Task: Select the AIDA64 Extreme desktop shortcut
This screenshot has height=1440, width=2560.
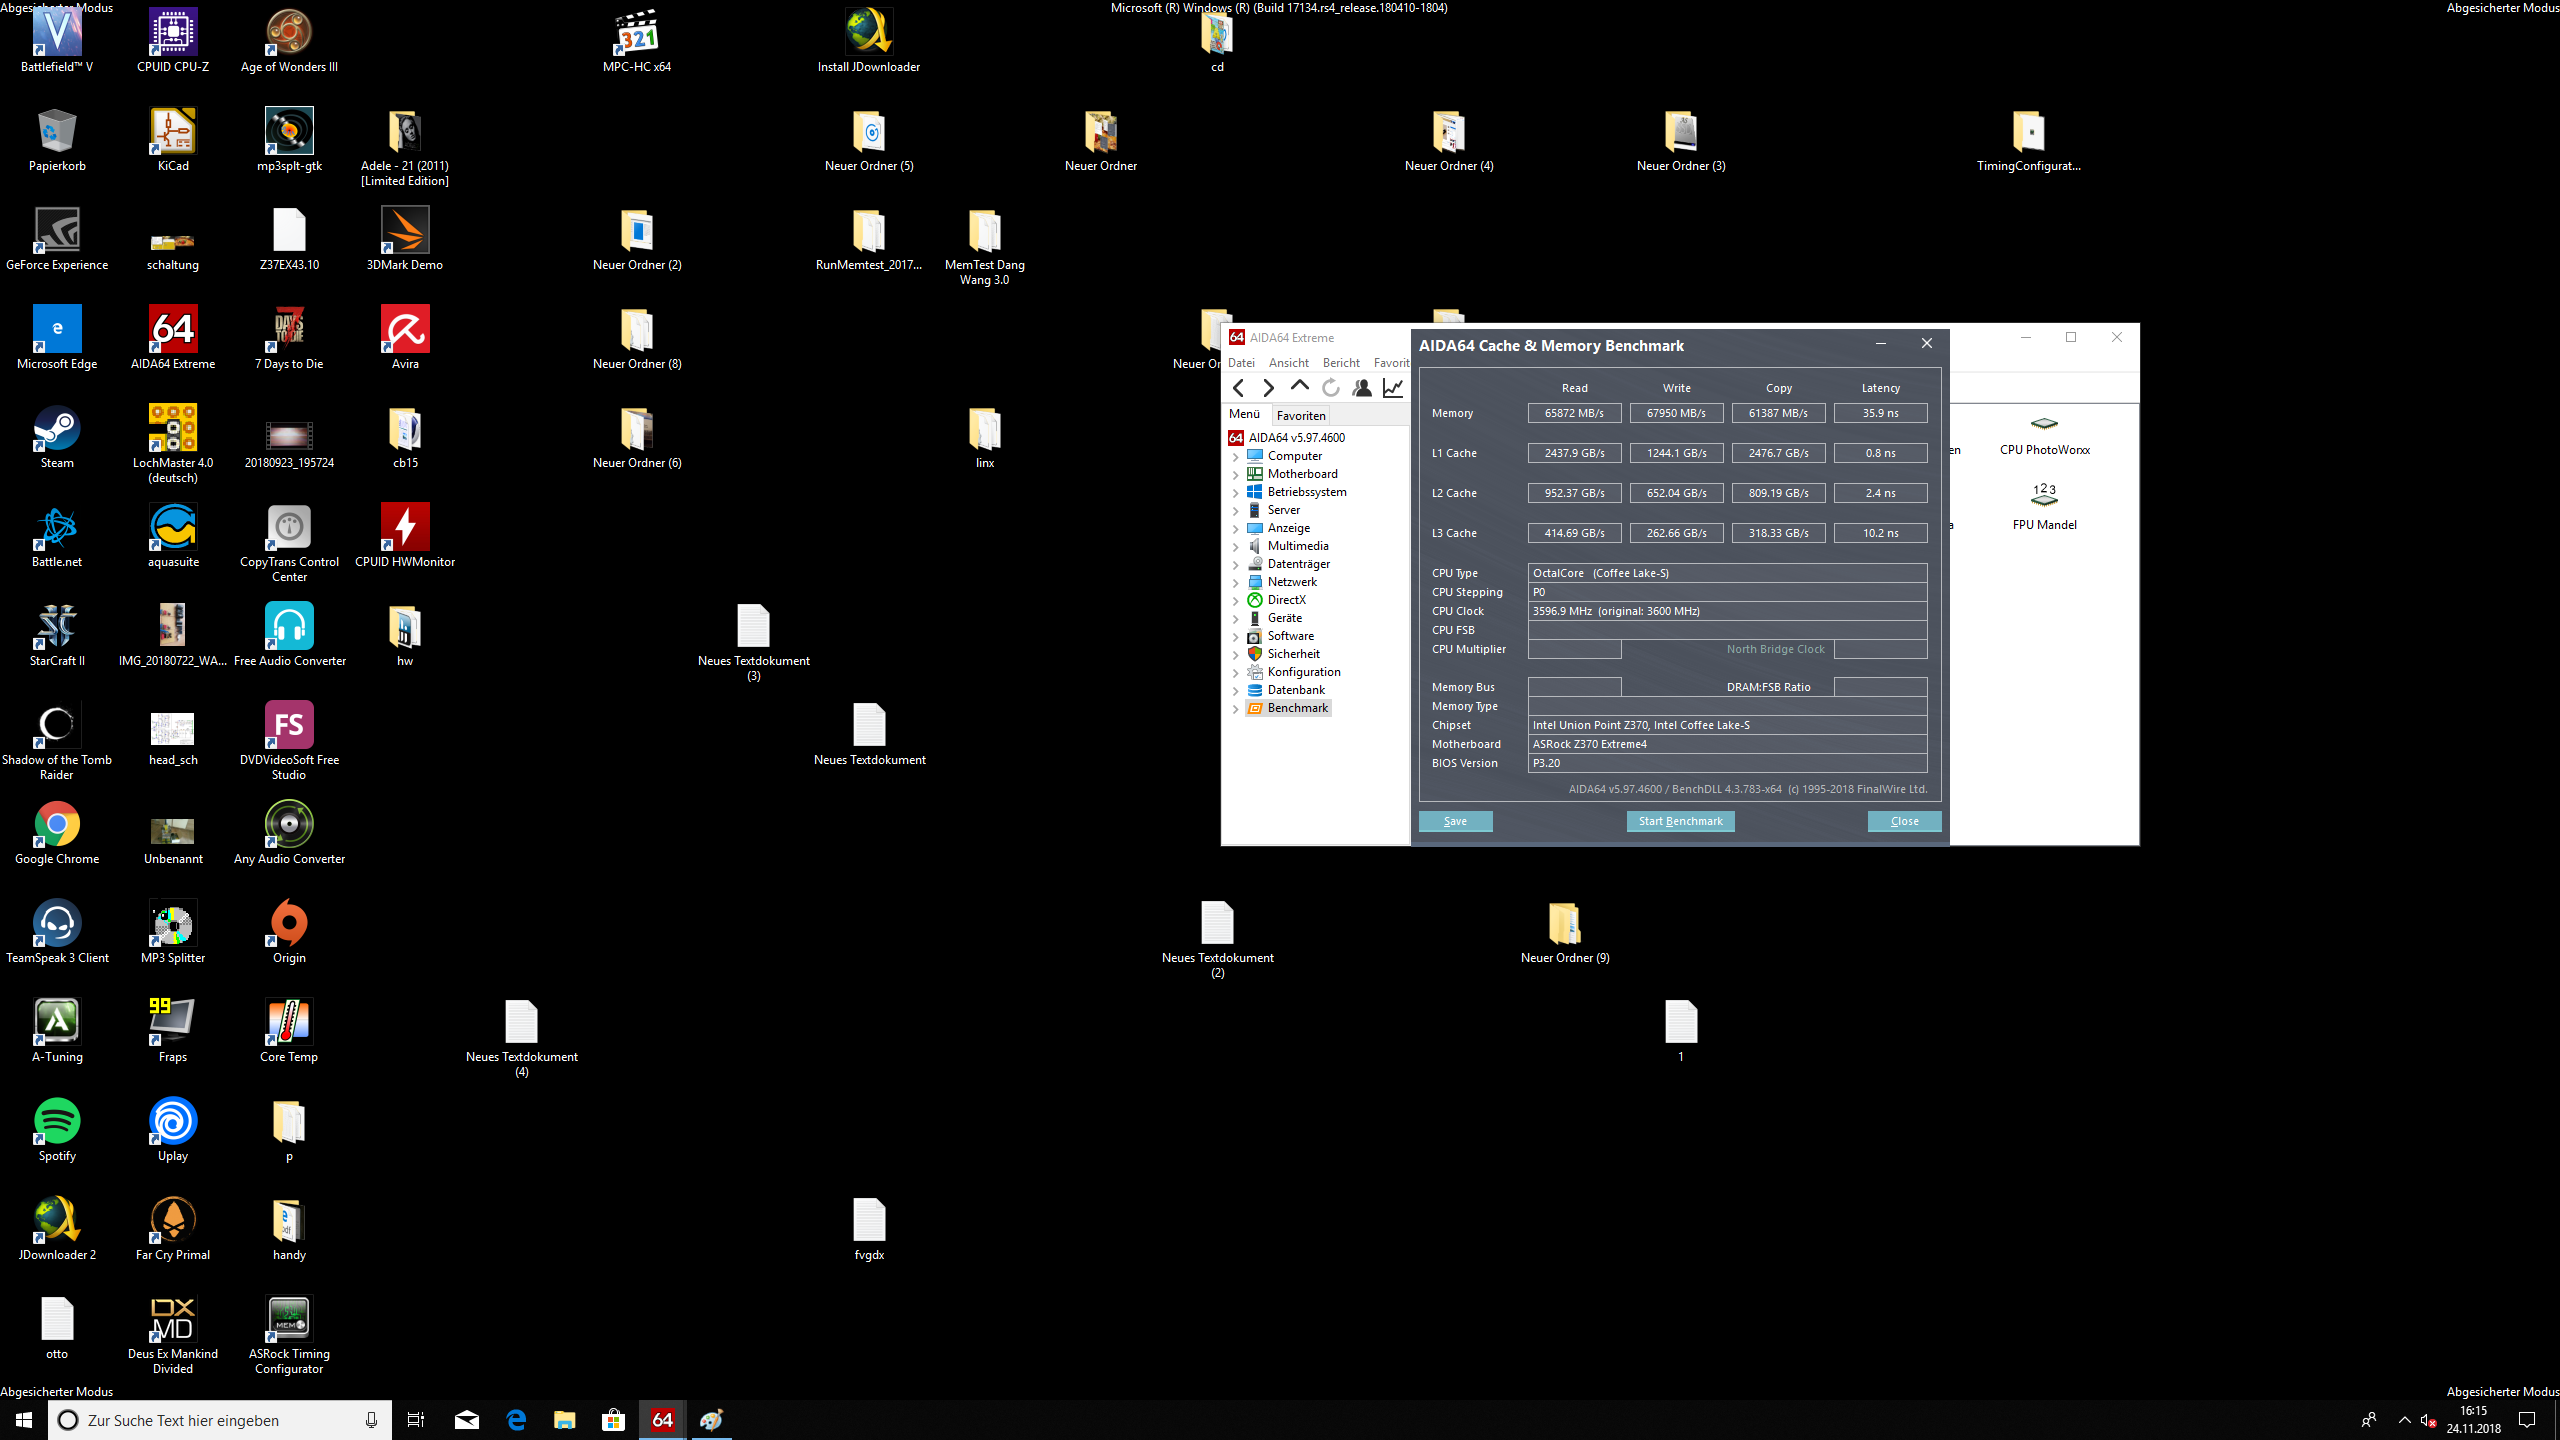Action: (173, 338)
